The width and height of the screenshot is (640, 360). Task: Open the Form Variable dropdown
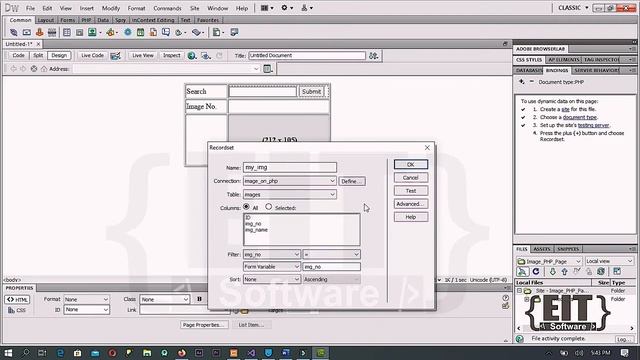point(271,267)
